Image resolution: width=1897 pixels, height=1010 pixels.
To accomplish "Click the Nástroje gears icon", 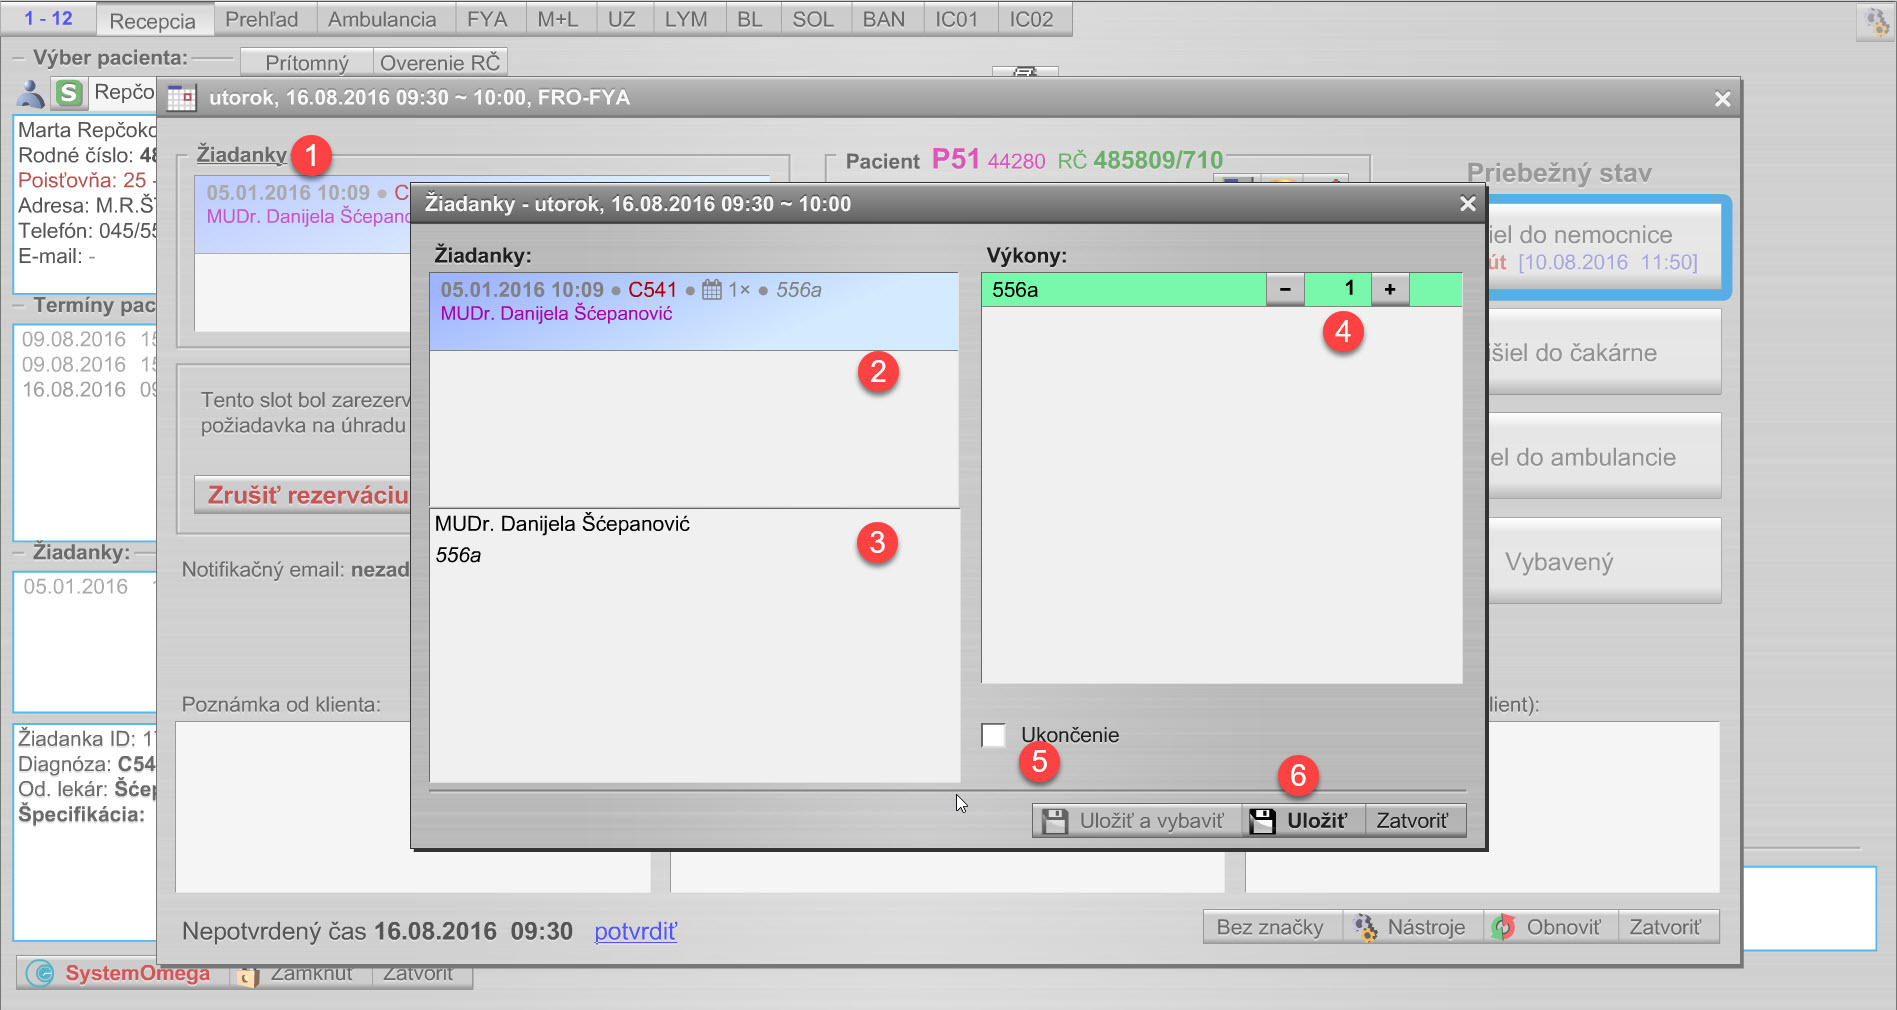I will point(1365,927).
